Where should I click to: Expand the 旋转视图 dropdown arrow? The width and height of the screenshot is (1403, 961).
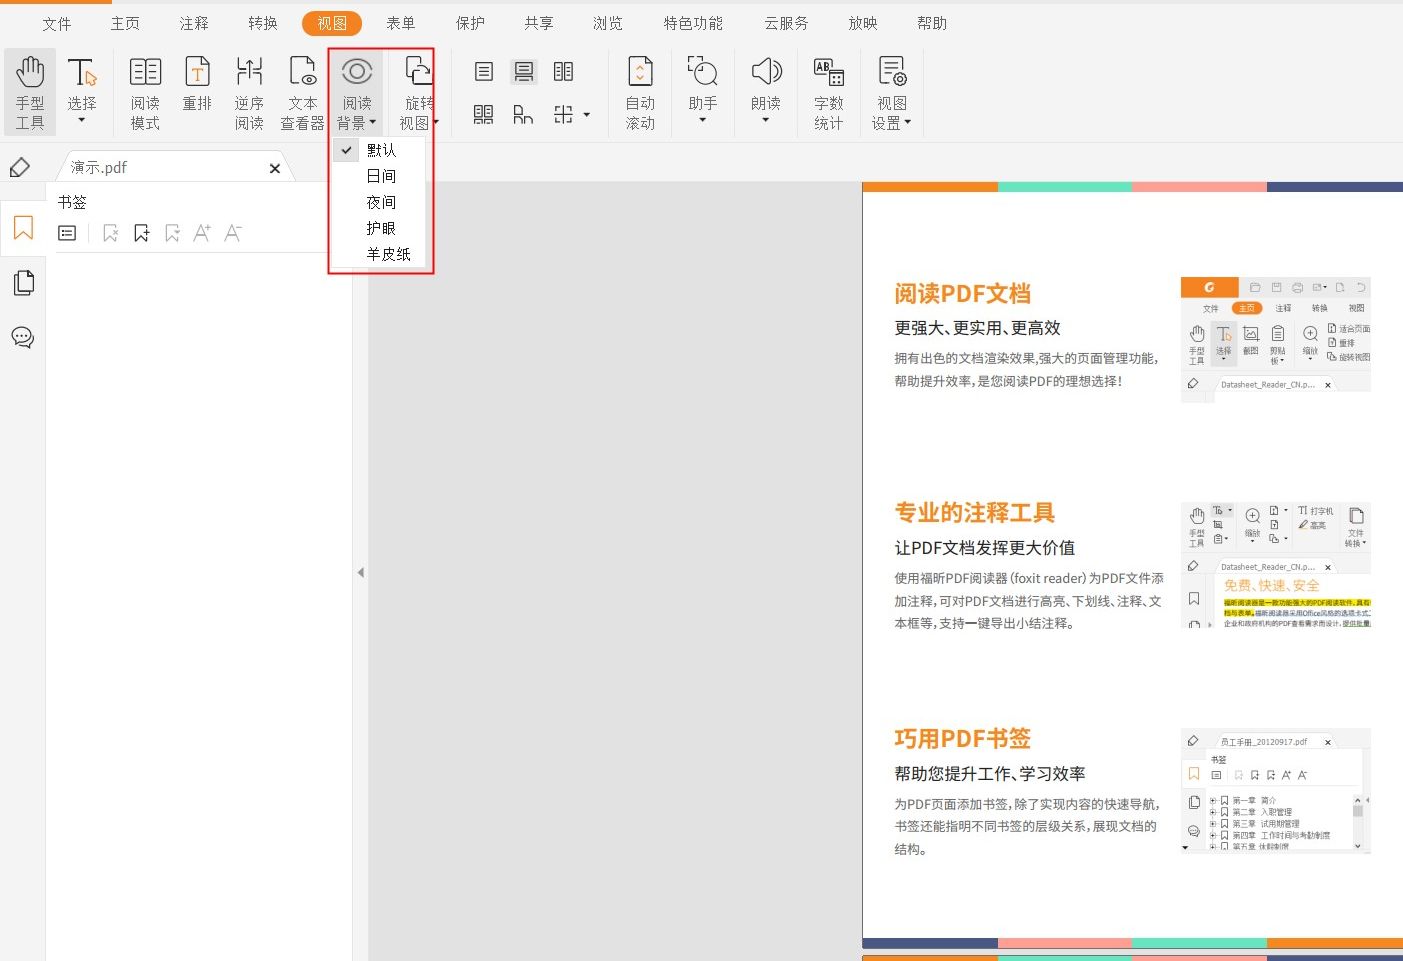click(436, 123)
